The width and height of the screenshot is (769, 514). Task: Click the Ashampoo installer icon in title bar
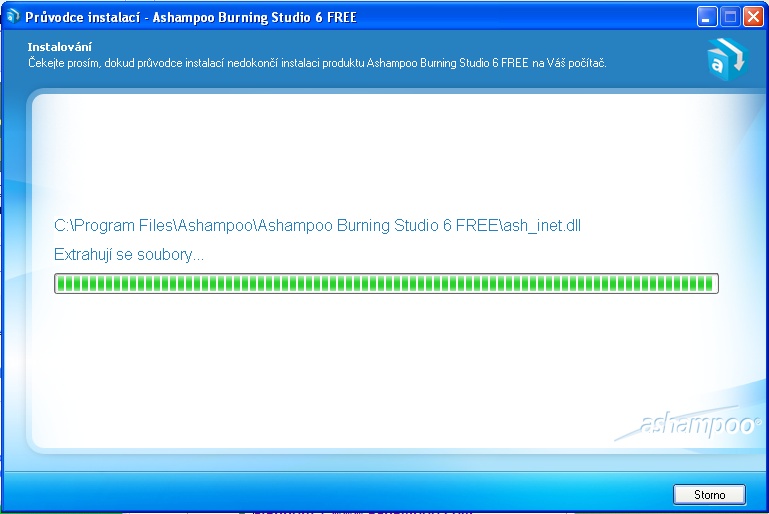[x=13, y=17]
